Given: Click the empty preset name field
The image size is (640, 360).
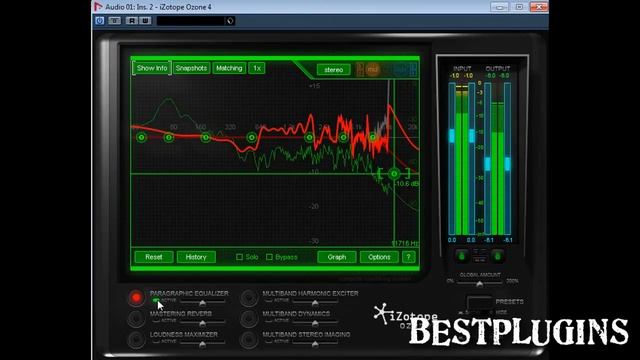Looking at the screenshot, I should [191, 21].
